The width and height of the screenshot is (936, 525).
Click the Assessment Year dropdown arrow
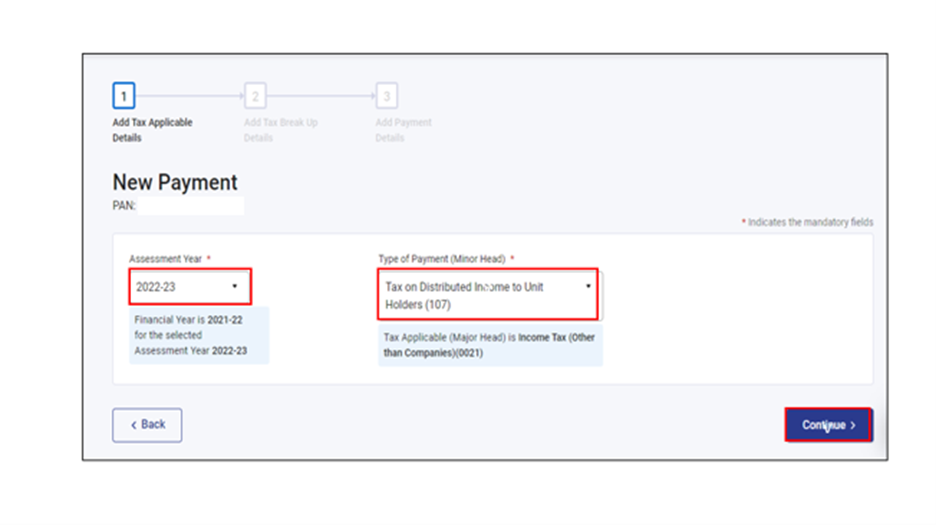point(234,286)
